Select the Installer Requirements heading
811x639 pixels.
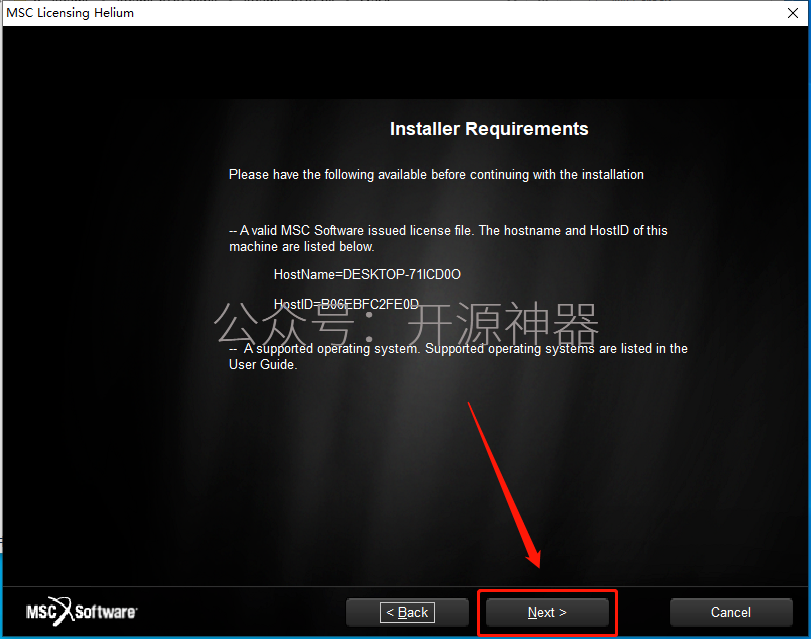[x=489, y=129]
